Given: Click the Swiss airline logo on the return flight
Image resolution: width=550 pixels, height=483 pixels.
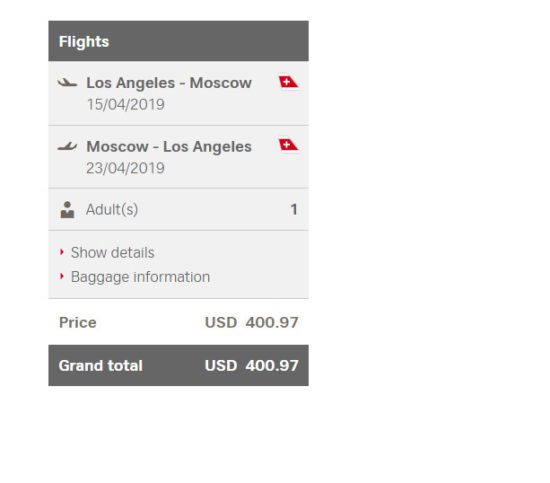Looking at the screenshot, I should click(x=288, y=145).
